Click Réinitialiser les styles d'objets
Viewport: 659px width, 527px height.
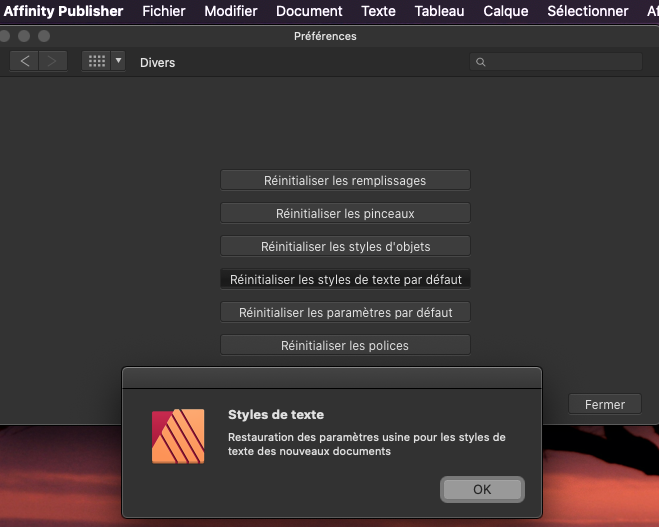click(x=345, y=246)
